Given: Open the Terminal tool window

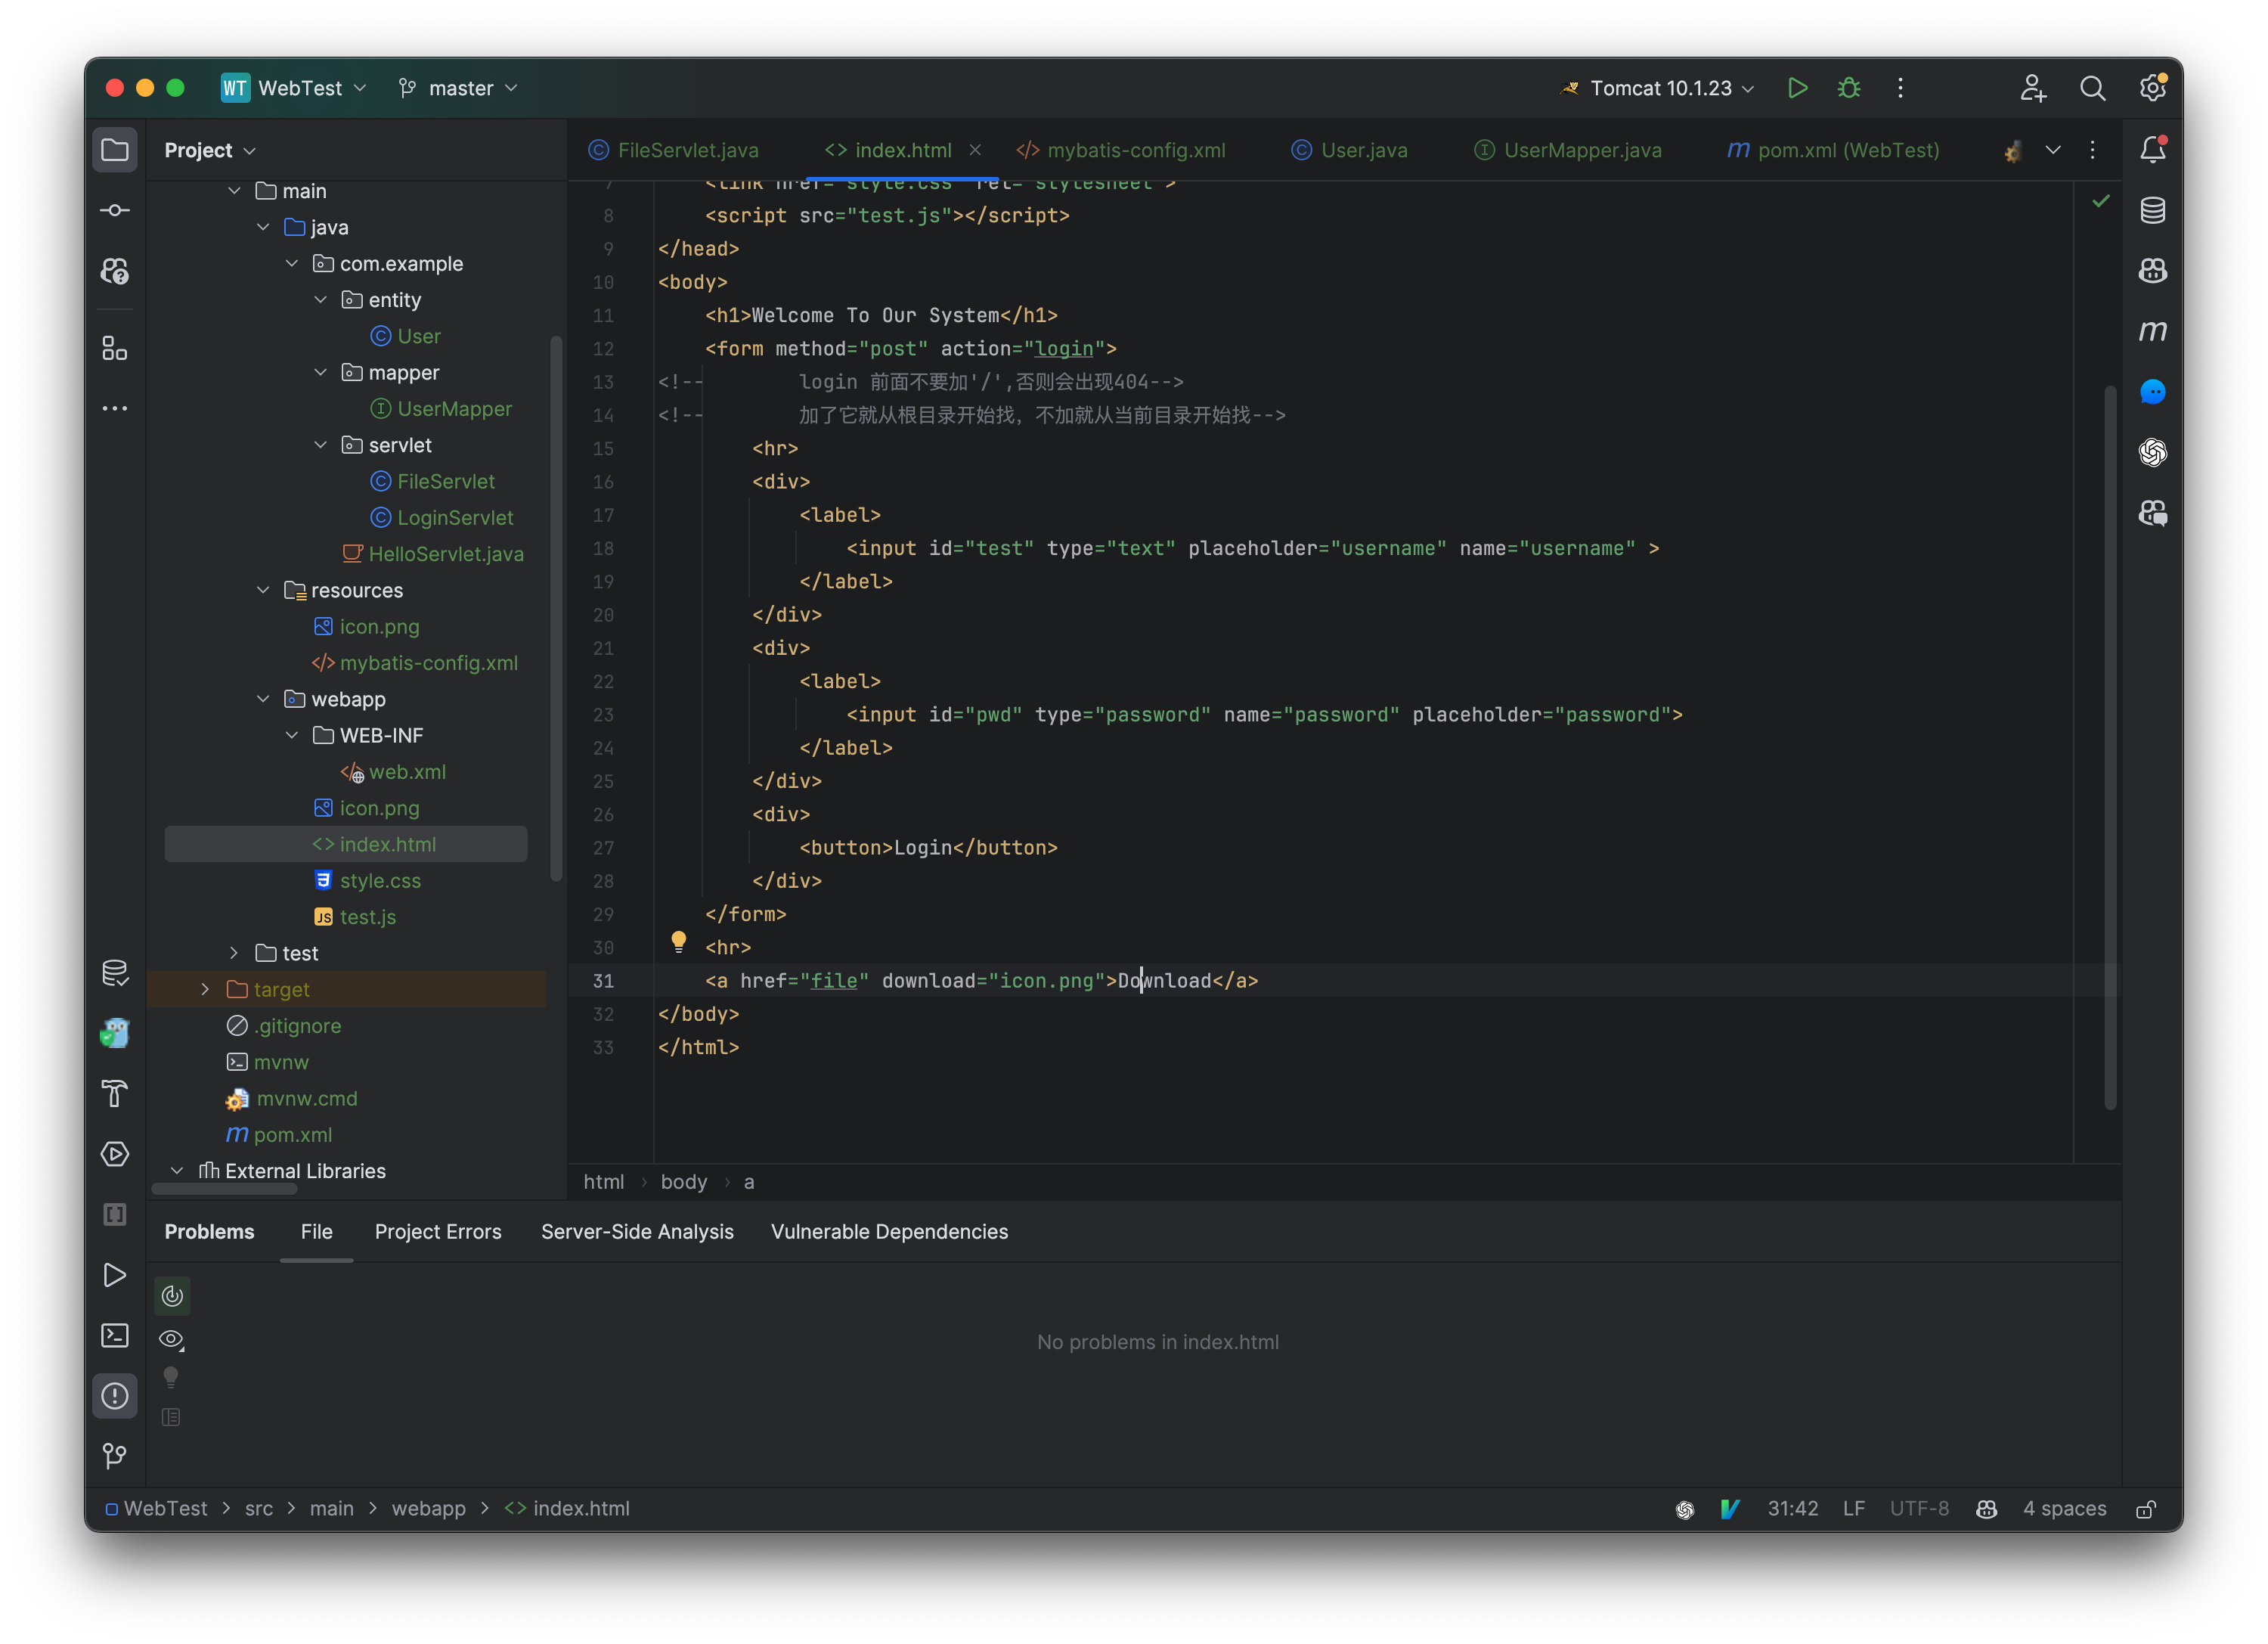Looking at the screenshot, I should [115, 1336].
